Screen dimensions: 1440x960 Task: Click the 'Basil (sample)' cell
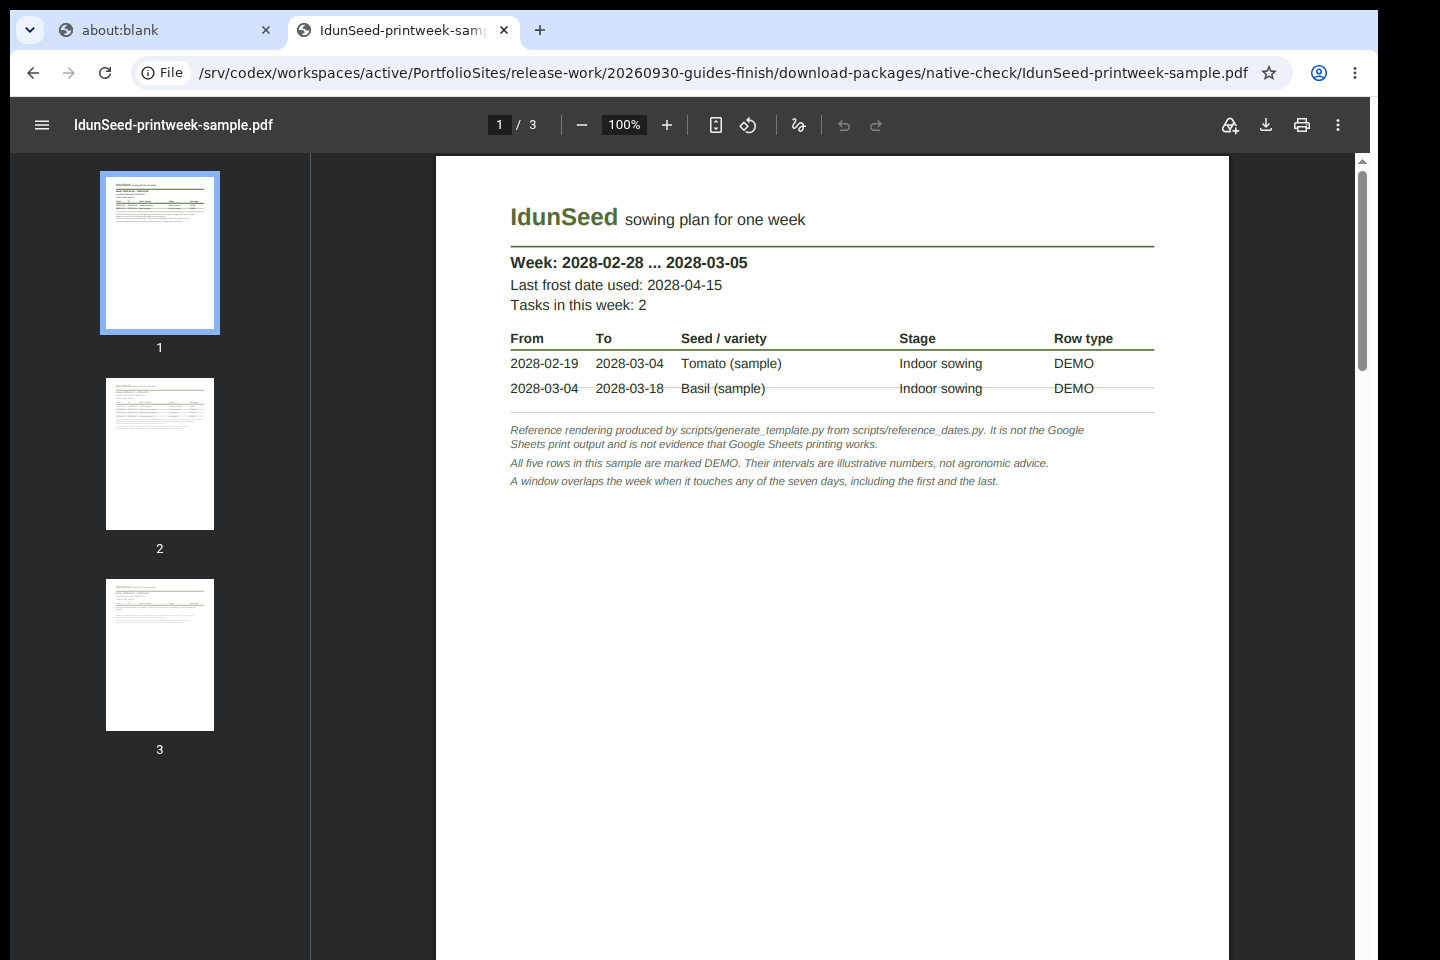pyautogui.click(x=723, y=389)
